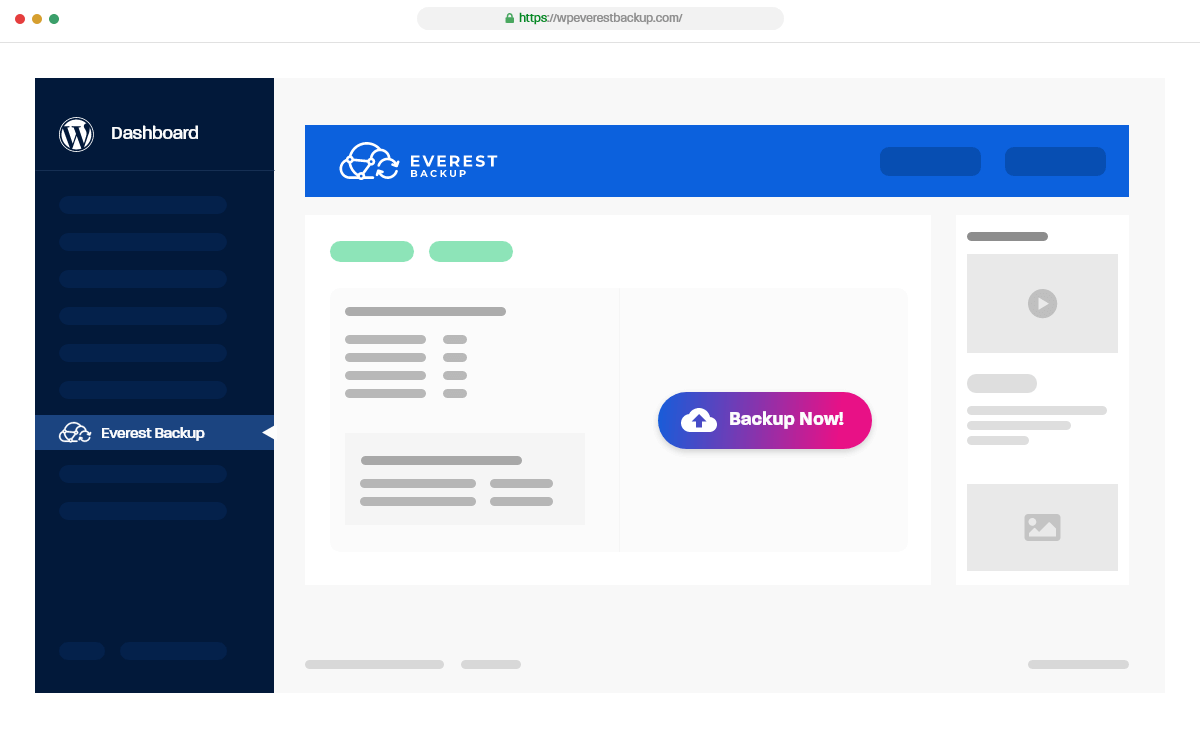Click the green zoom button on the title bar

(54, 17)
